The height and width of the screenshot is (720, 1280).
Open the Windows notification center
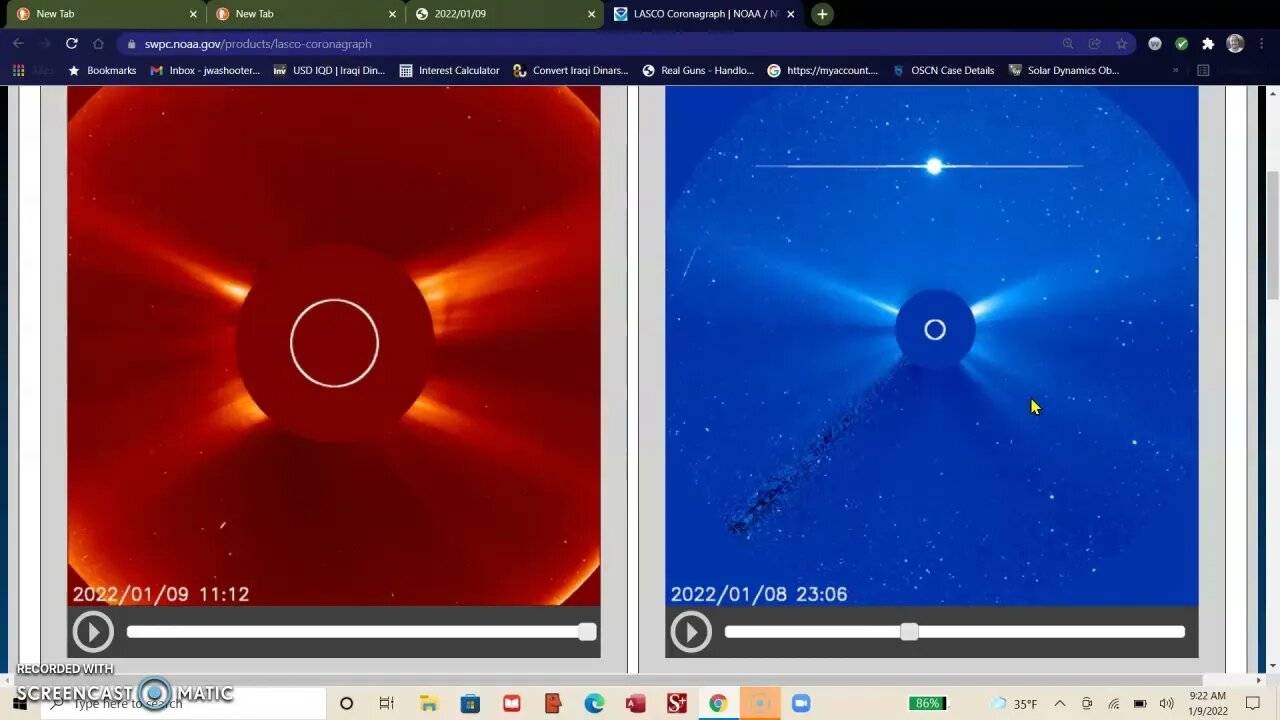(1253, 704)
